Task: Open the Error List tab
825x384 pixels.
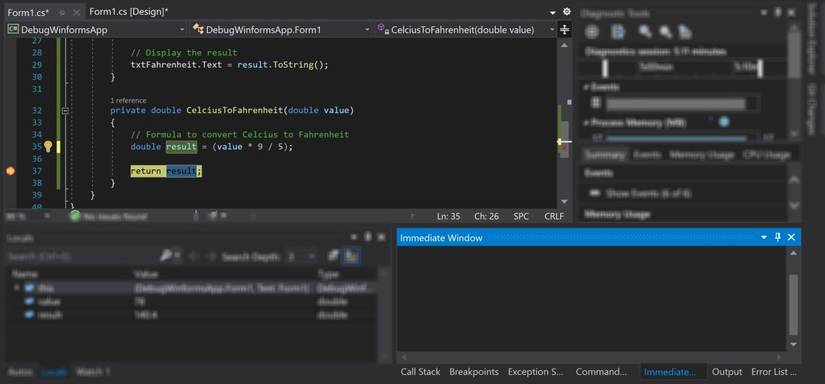Action: point(773,371)
